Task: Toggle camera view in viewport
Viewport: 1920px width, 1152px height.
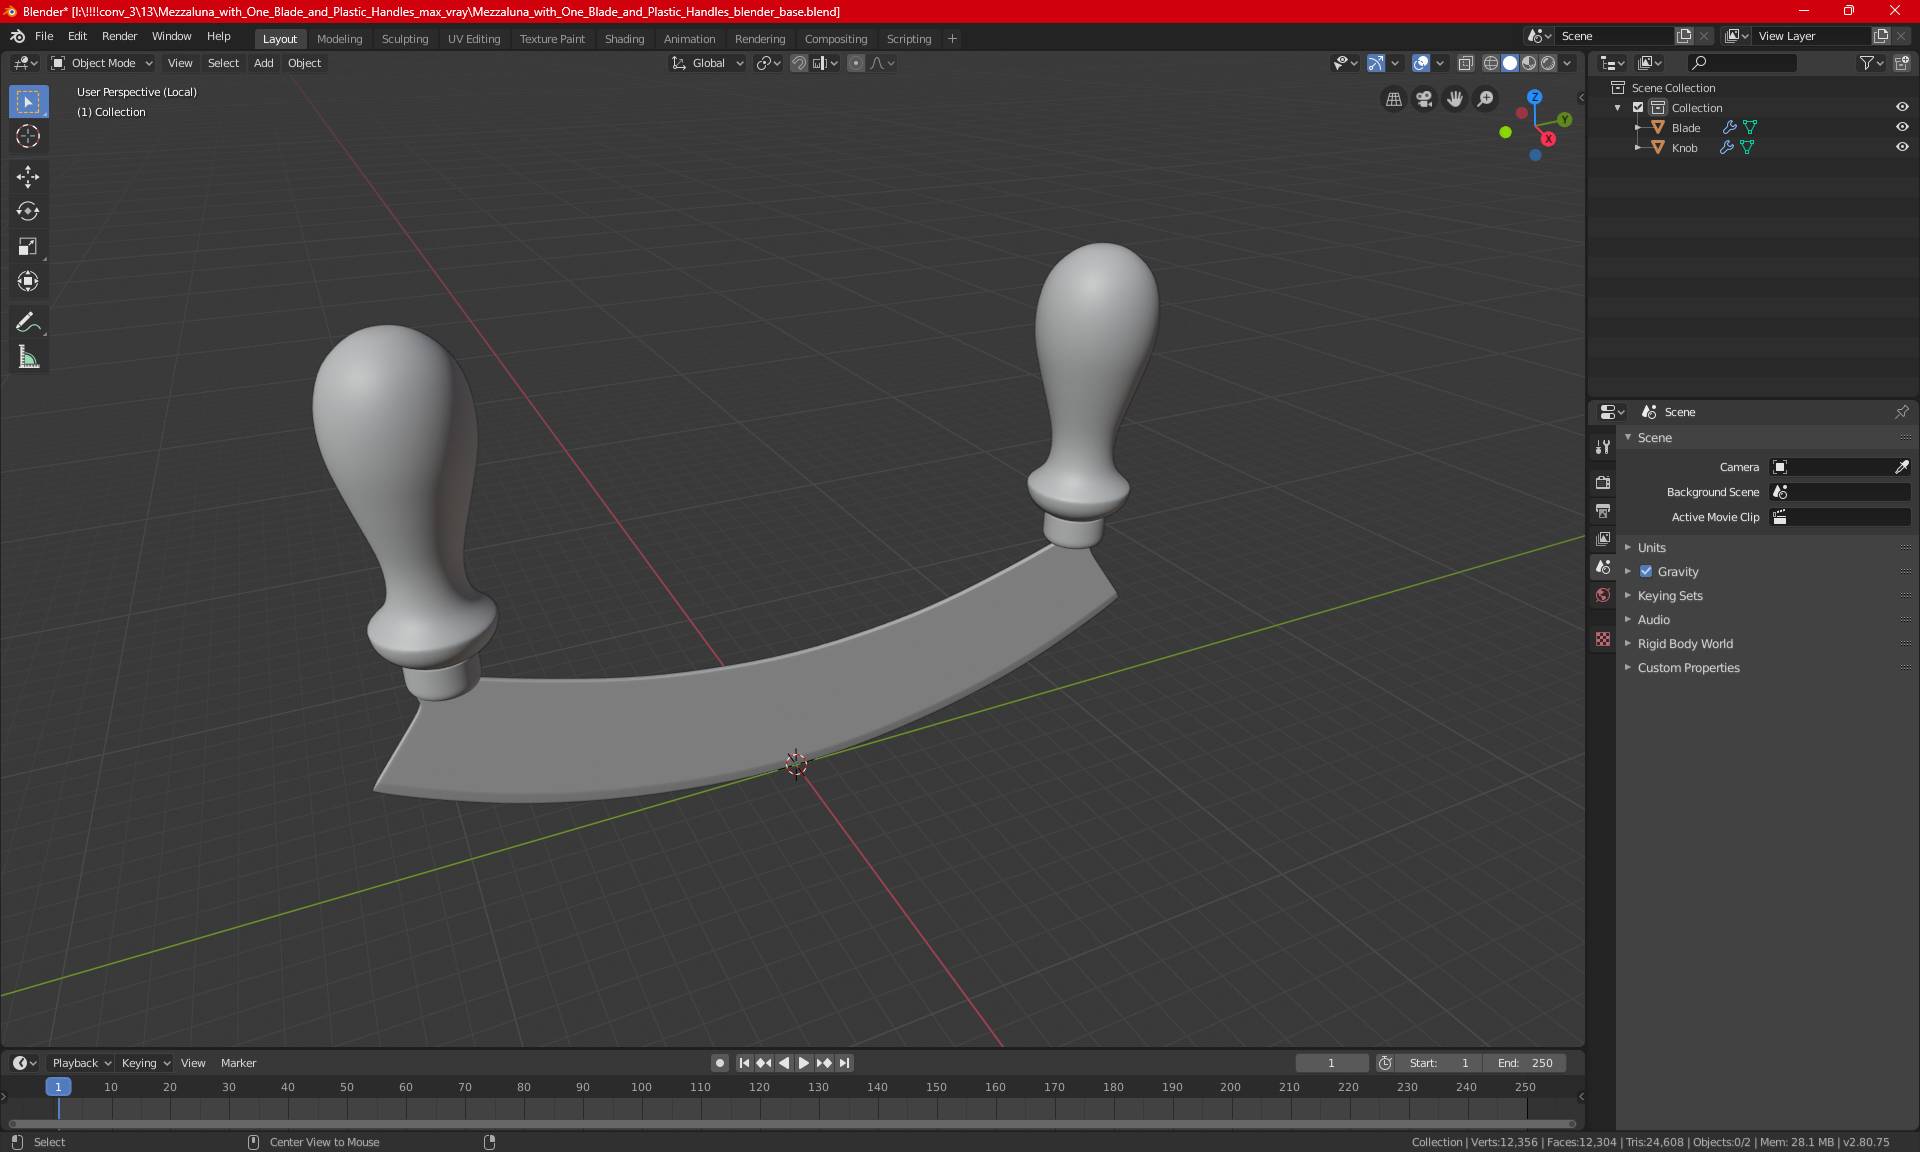Action: (1424, 99)
